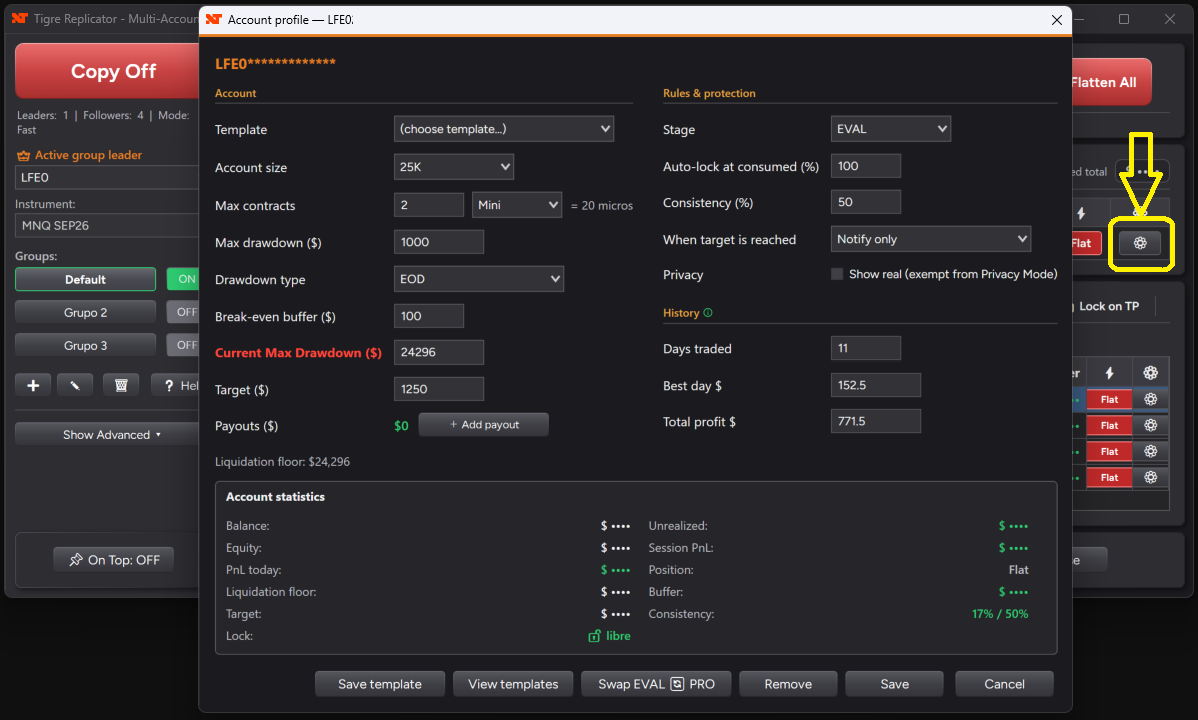The height and width of the screenshot is (720, 1198).
Task: Open the Mini contract type dropdown
Action: point(517,205)
